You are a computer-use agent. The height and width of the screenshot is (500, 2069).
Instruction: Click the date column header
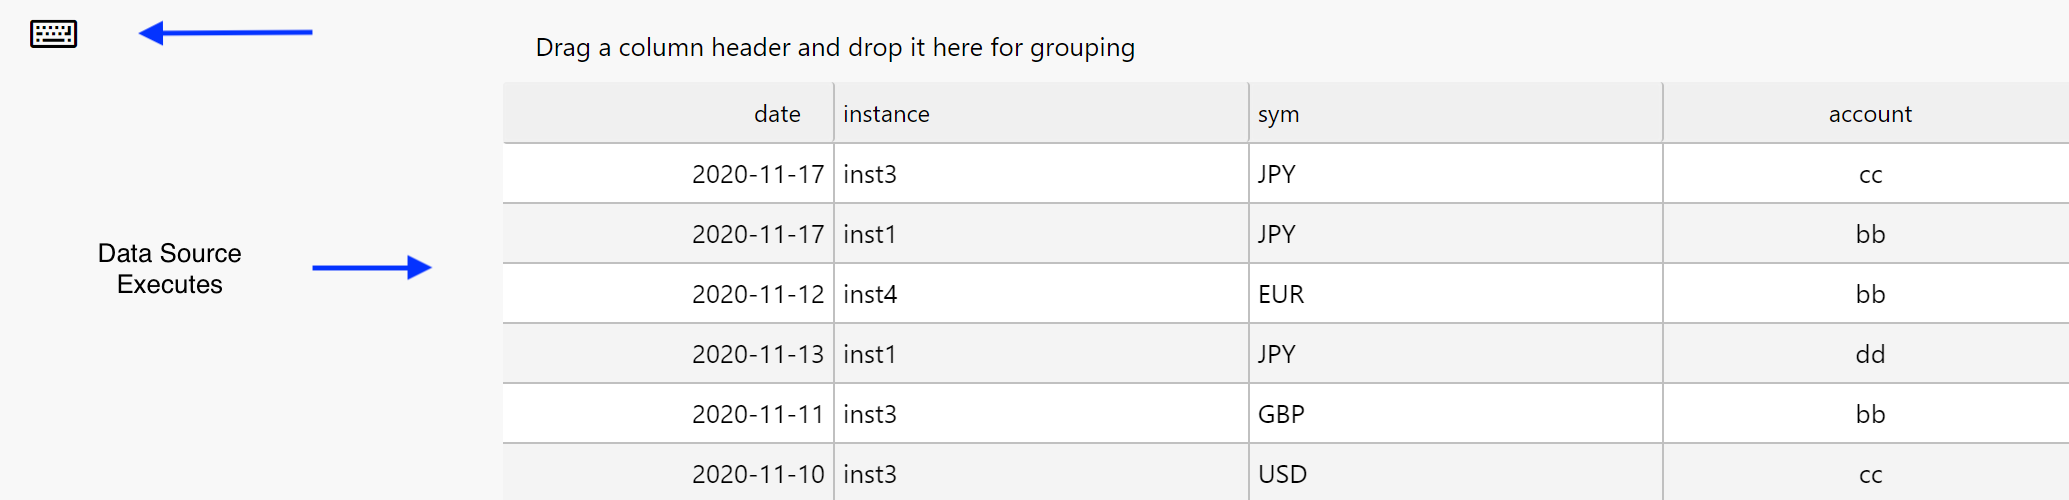tap(776, 114)
